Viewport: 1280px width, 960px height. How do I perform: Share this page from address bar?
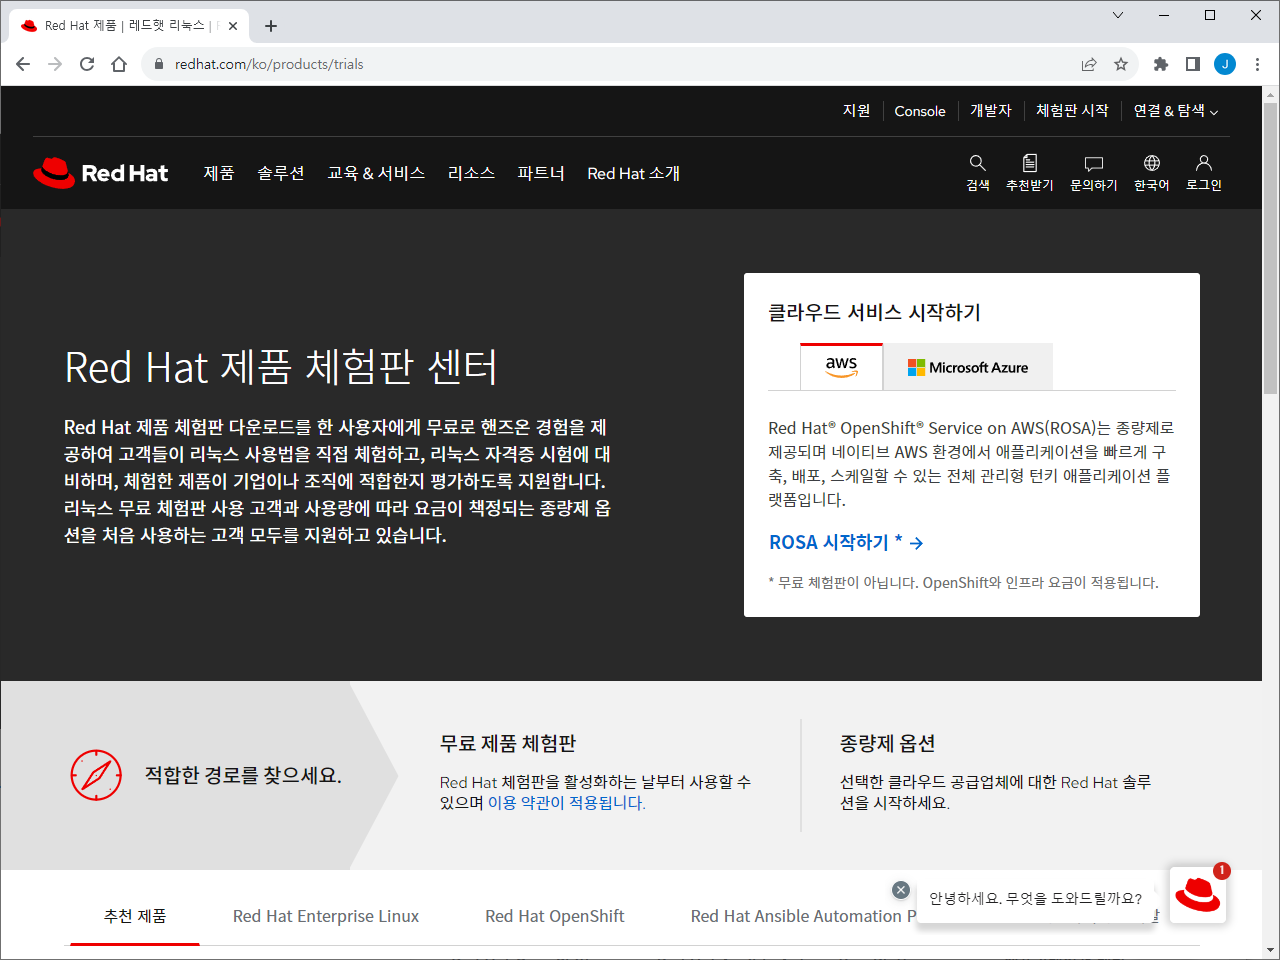(1089, 64)
